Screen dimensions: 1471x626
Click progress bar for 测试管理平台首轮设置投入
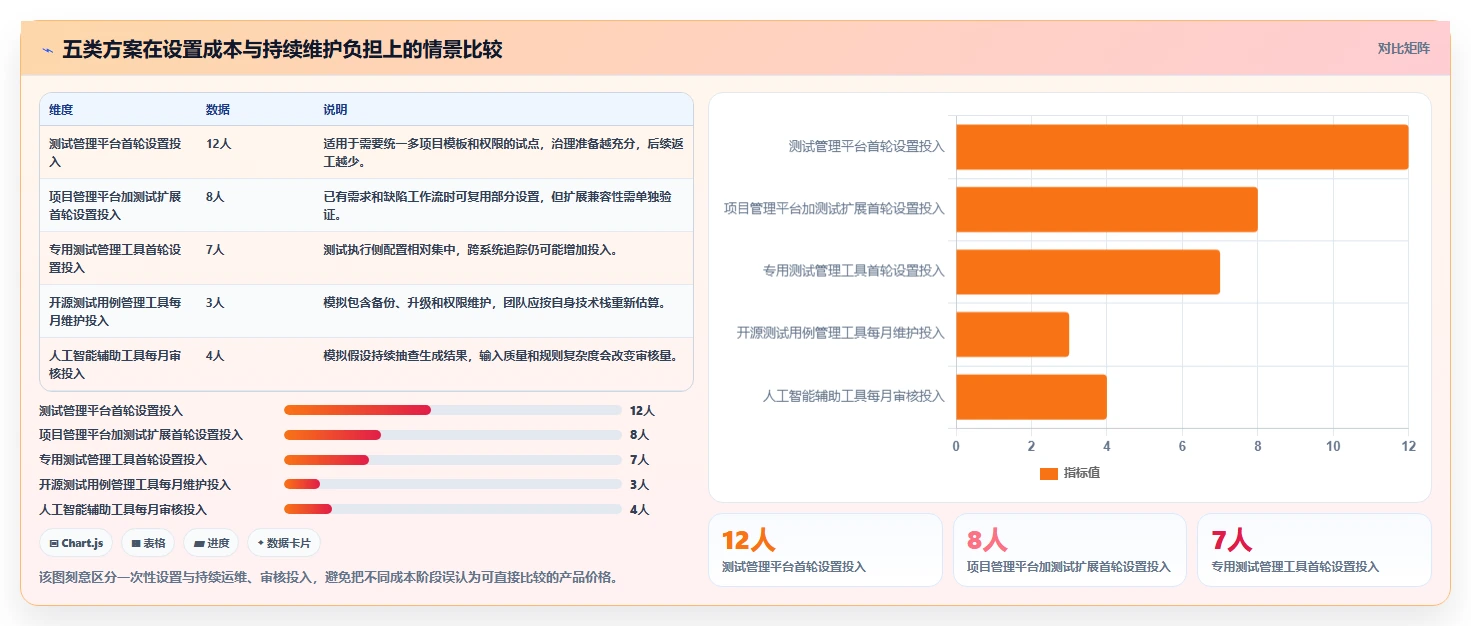point(452,410)
